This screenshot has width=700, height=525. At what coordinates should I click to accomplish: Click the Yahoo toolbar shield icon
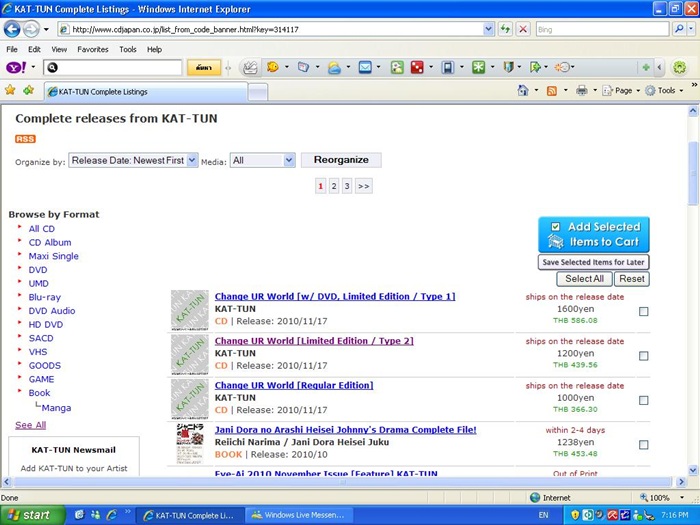click(508, 67)
